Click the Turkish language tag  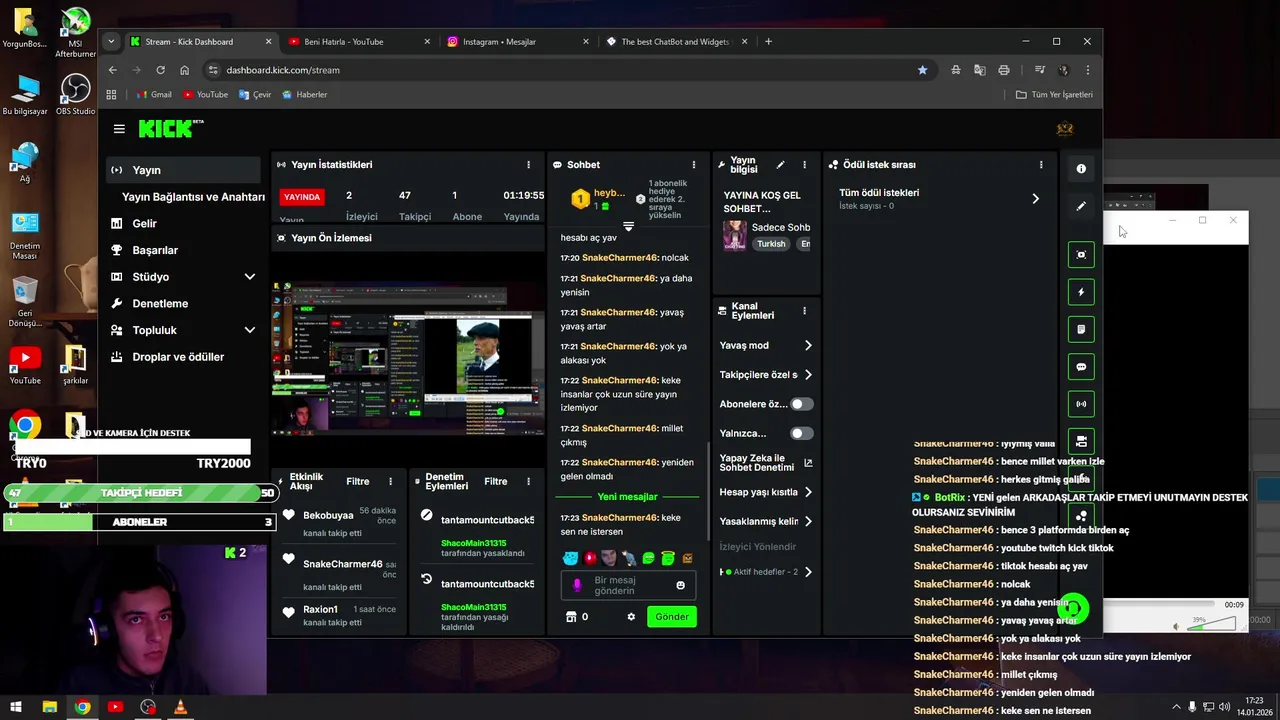tap(771, 244)
